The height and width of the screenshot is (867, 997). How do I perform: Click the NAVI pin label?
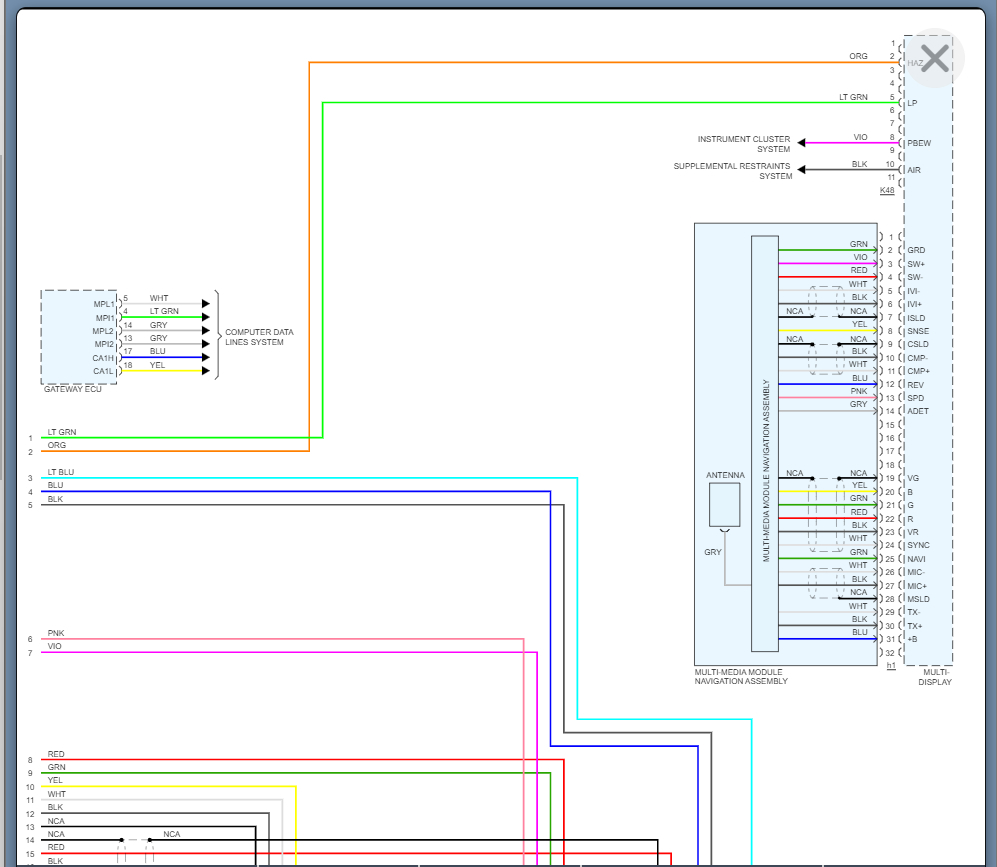click(917, 559)
